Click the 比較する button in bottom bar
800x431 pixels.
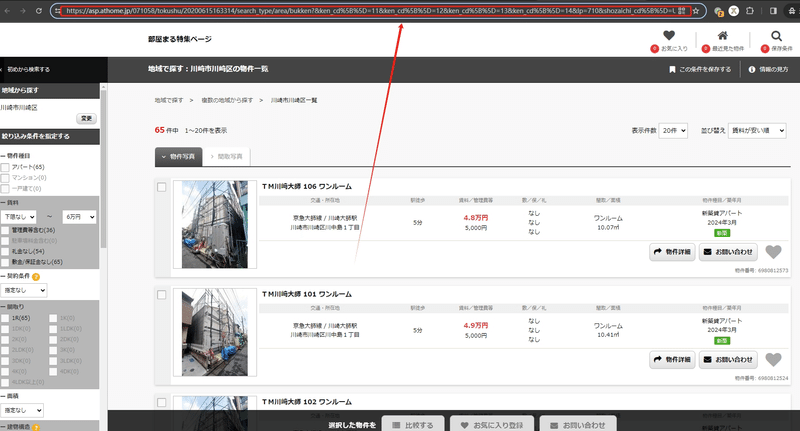tap(413, 425)
